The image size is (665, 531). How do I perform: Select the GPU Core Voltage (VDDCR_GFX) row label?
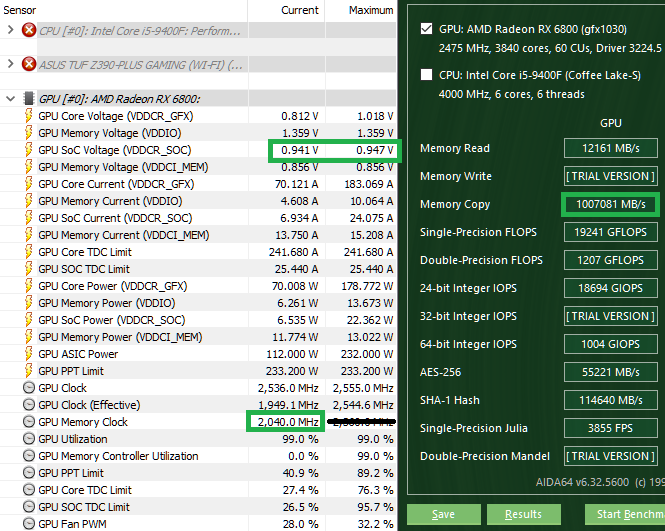[115, 116]
